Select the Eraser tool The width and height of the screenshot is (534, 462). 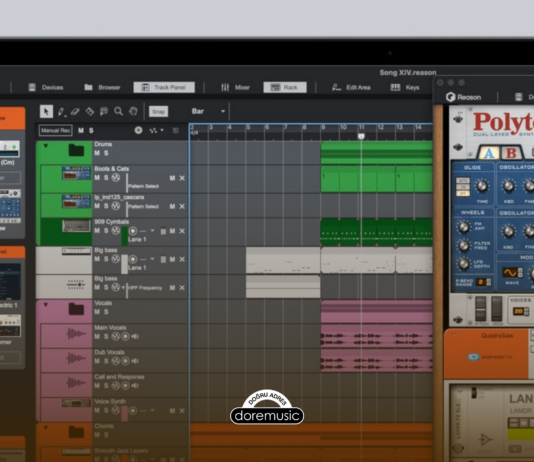tap(75, 111)
